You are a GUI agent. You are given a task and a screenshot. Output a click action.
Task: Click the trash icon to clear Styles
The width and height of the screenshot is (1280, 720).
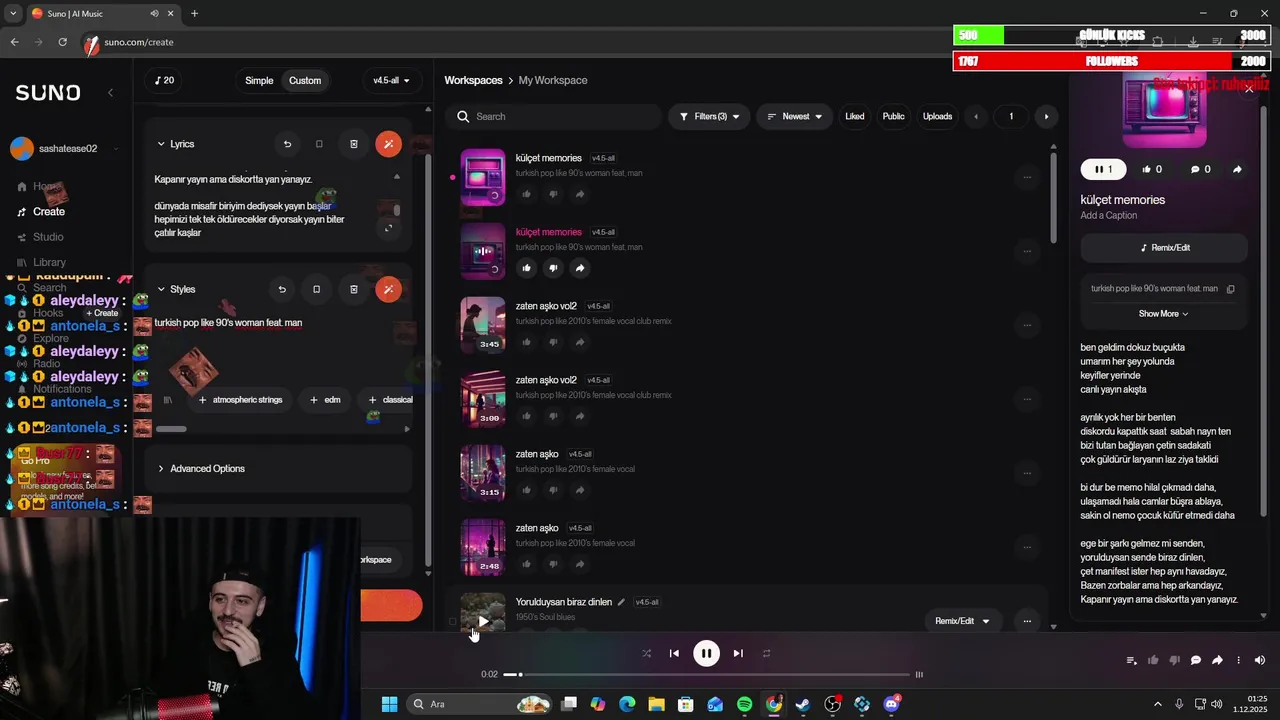353,290
